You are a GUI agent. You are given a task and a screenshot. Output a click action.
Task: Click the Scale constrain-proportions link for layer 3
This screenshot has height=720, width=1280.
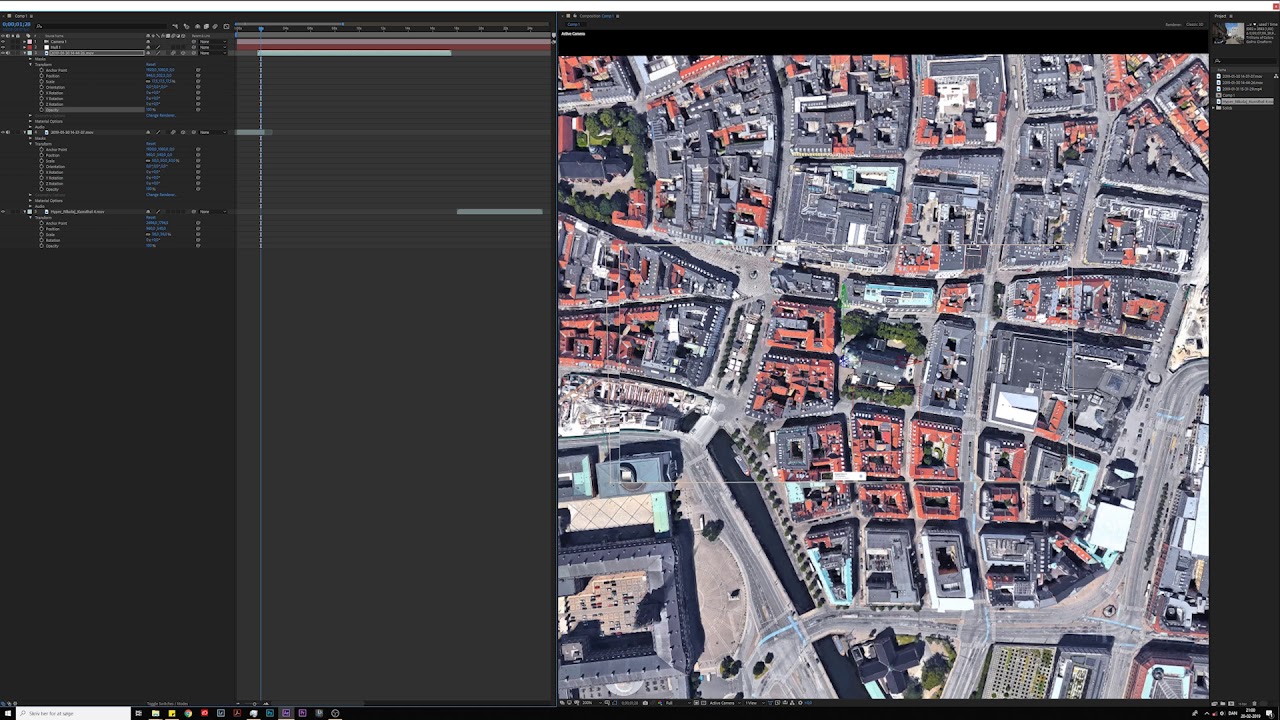pyautogui.click(x=148, y=82)
